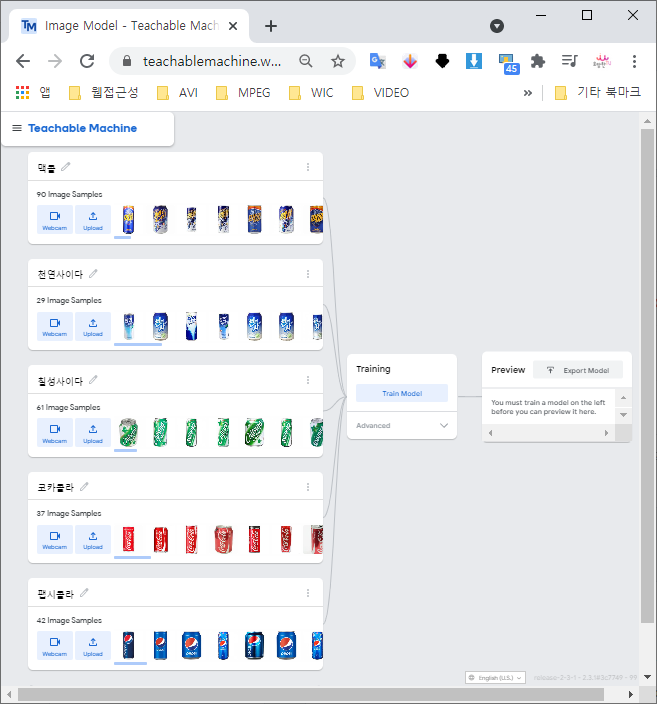View site security lock info

tap(127, 61)
